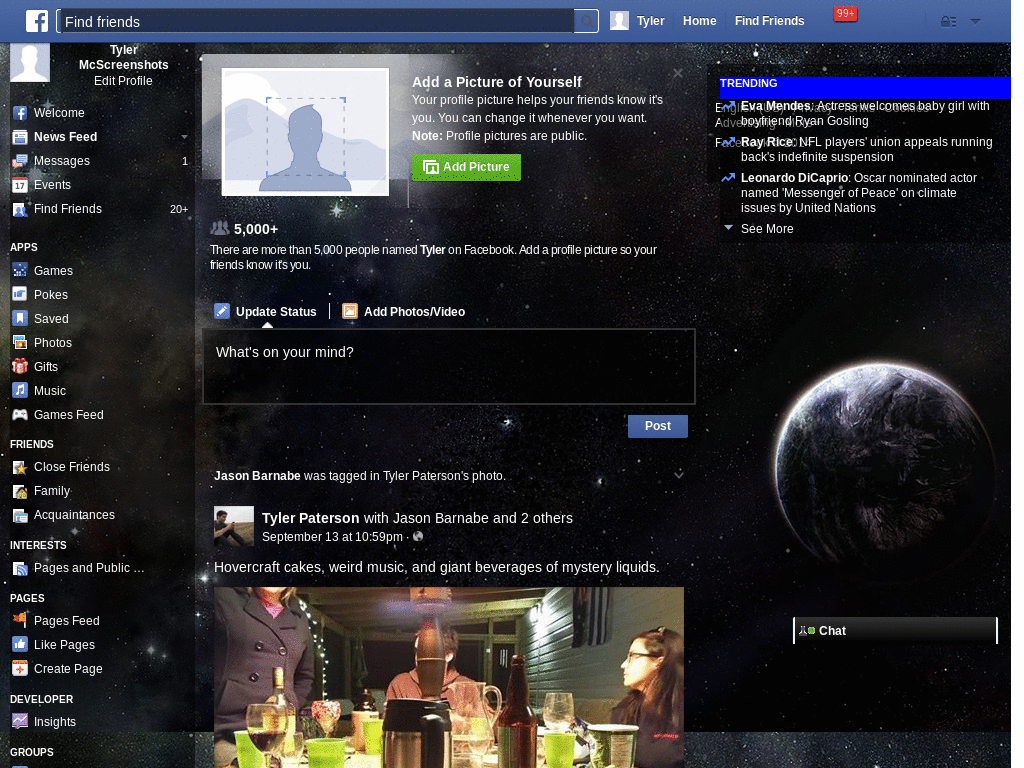
Task: Open the hovercraft cakes party photo
Action: point(449,677)
